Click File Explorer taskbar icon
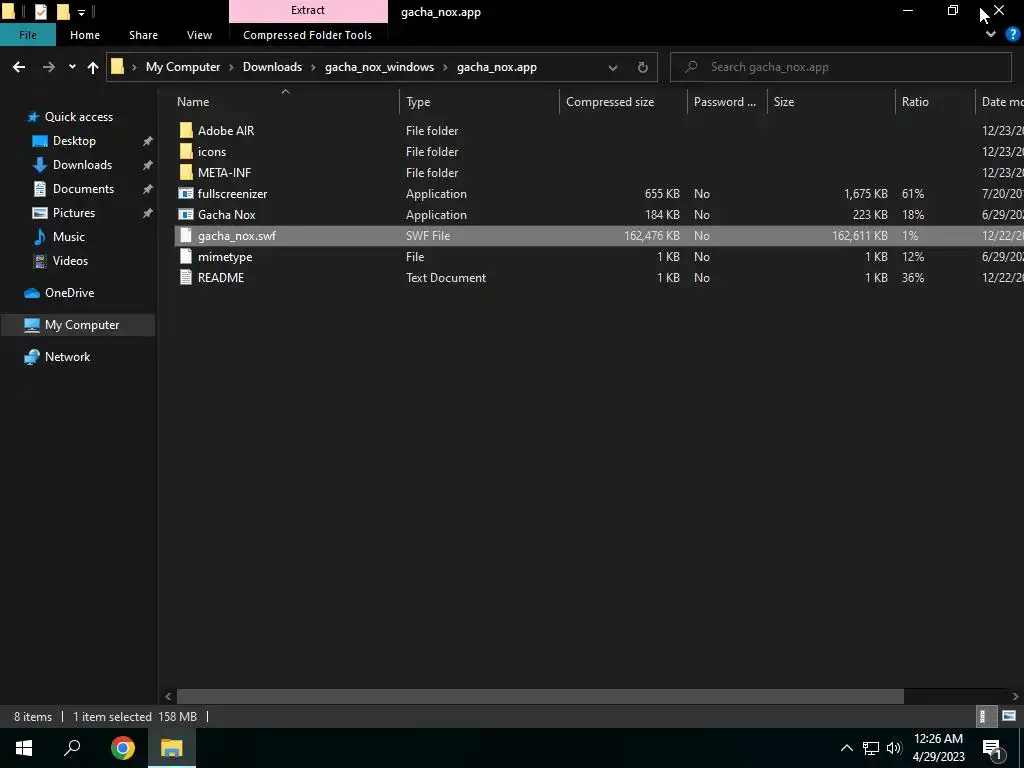 click(x=172, y=748)
